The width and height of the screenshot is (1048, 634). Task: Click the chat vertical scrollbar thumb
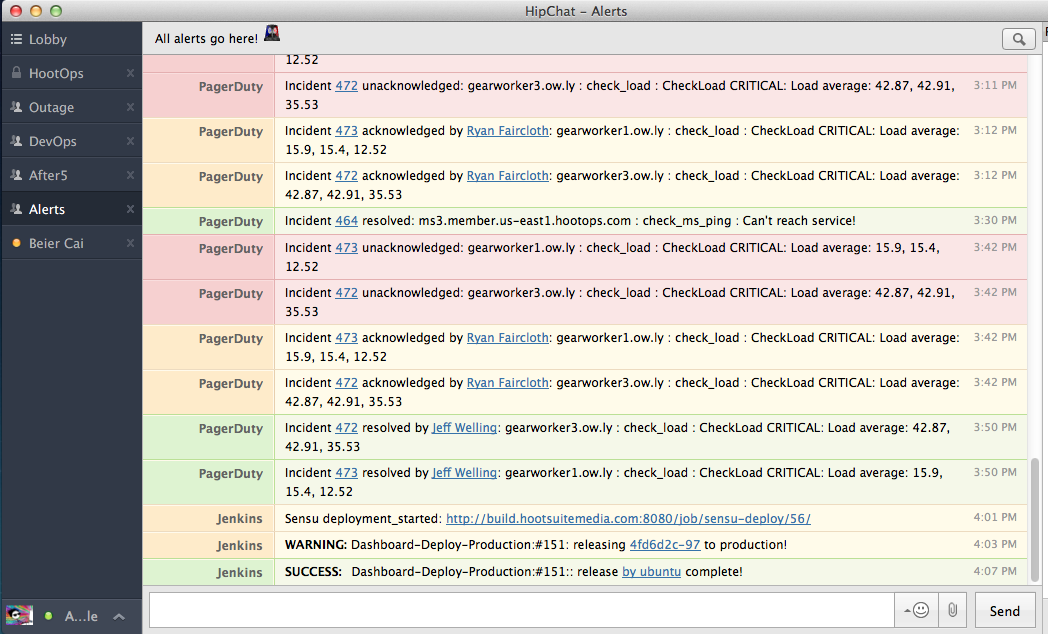[1035, 520]
